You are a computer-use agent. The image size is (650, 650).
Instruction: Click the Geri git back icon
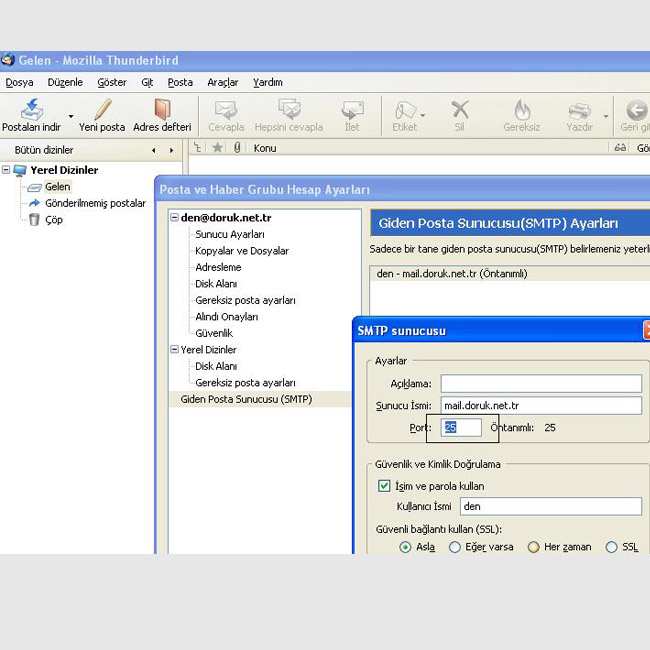pos(636,110)
